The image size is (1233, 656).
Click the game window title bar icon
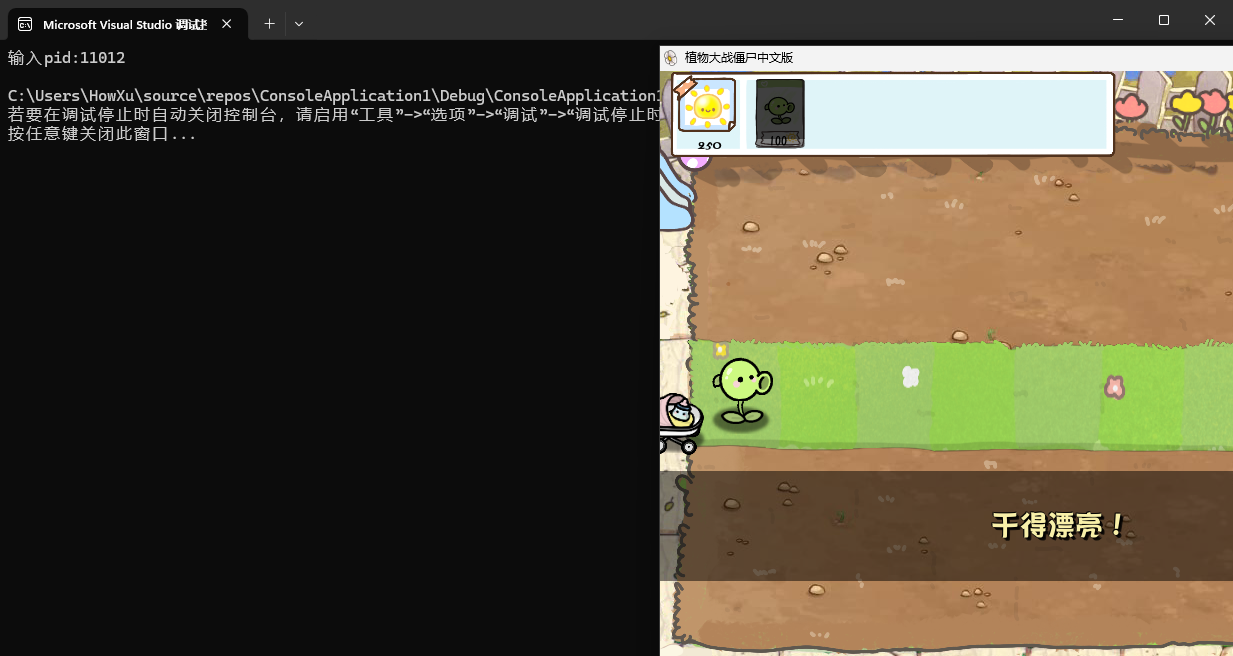click(671, 58)
